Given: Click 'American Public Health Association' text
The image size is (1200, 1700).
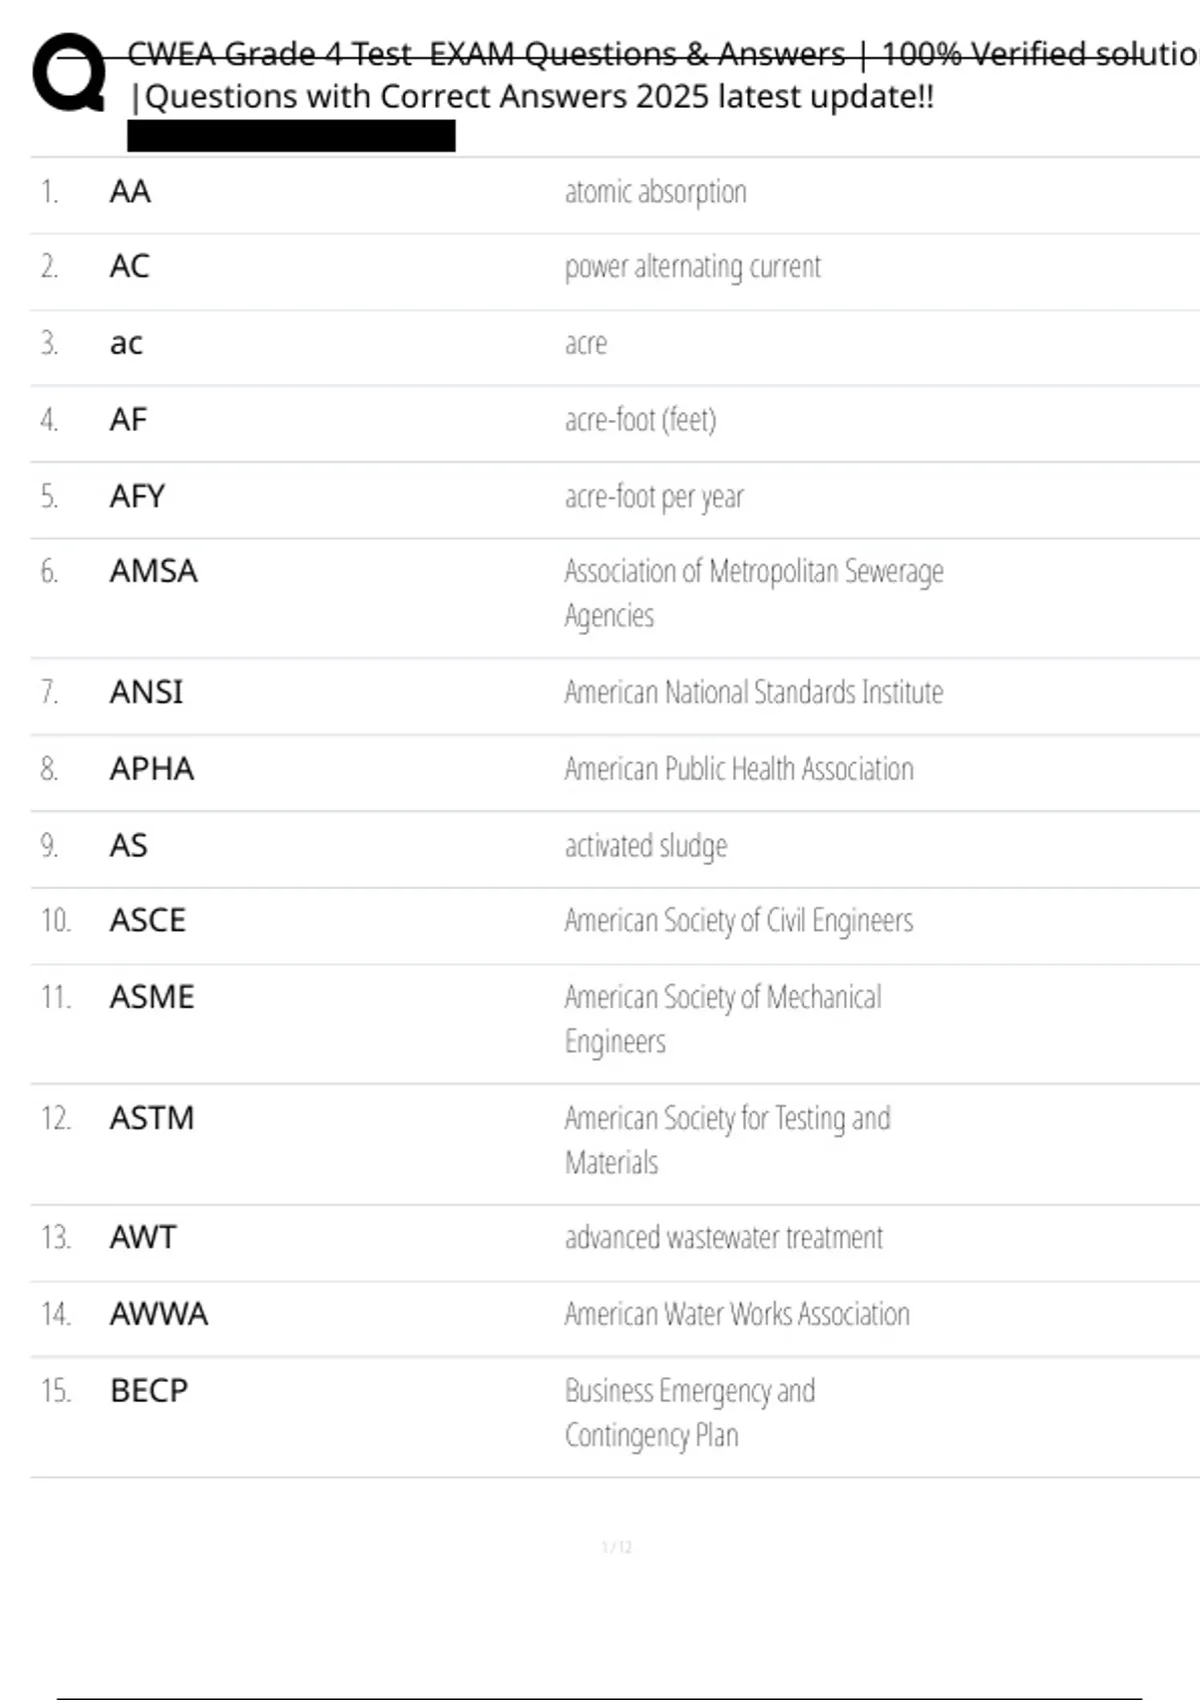Looking at the screenshot, I should 738,769.
